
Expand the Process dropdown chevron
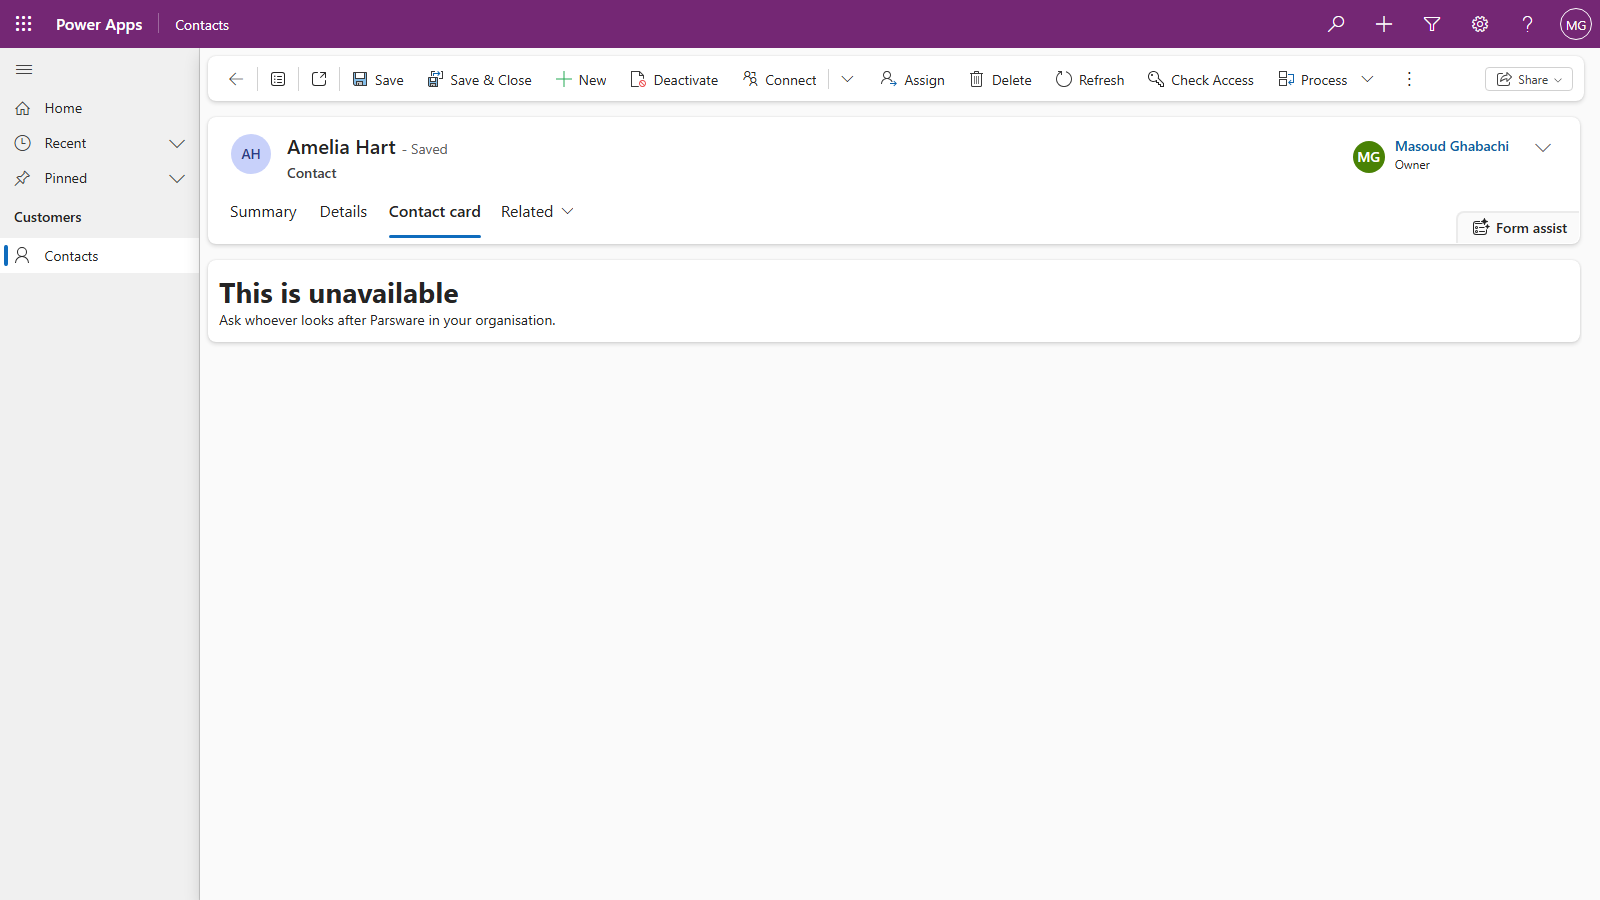(x=1368, y=79)
